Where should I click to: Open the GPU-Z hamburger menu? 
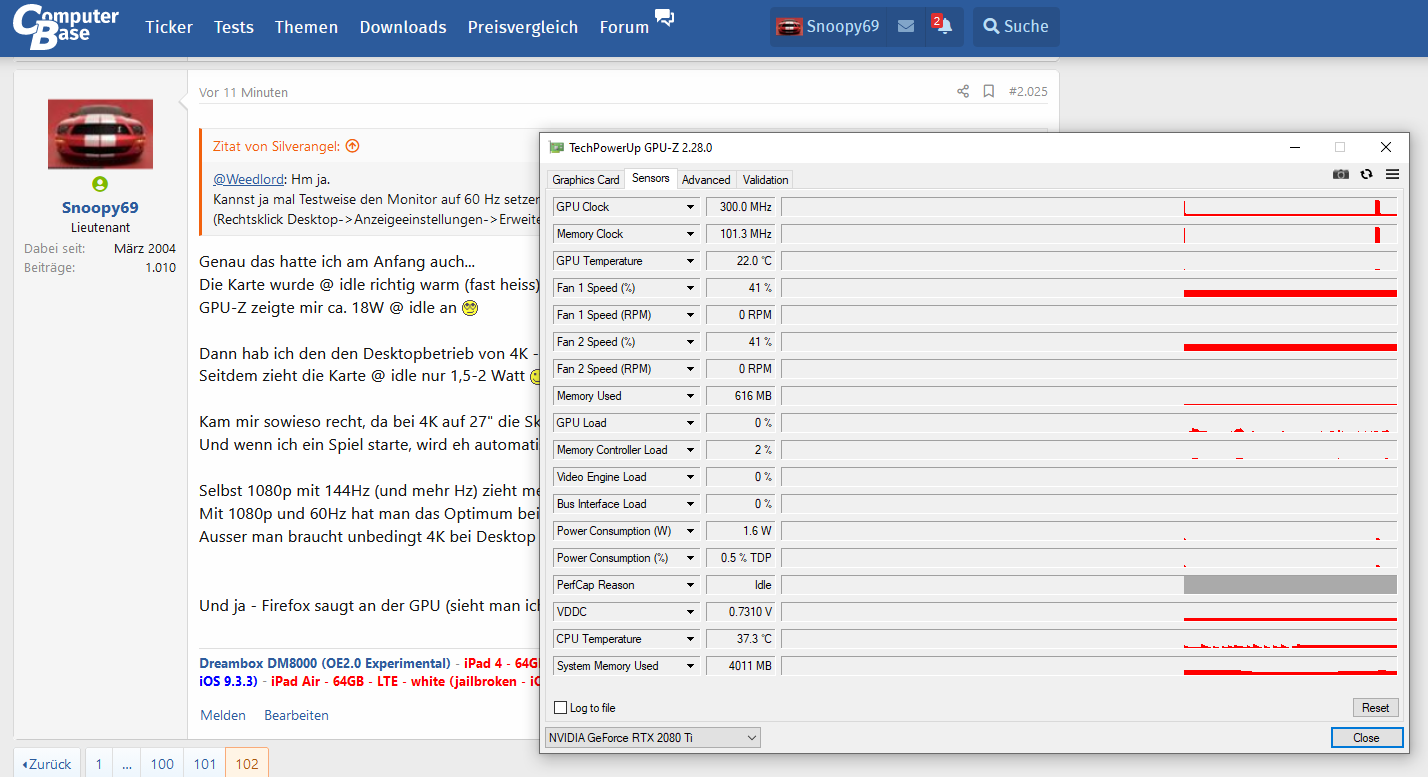coord(1392,174)
